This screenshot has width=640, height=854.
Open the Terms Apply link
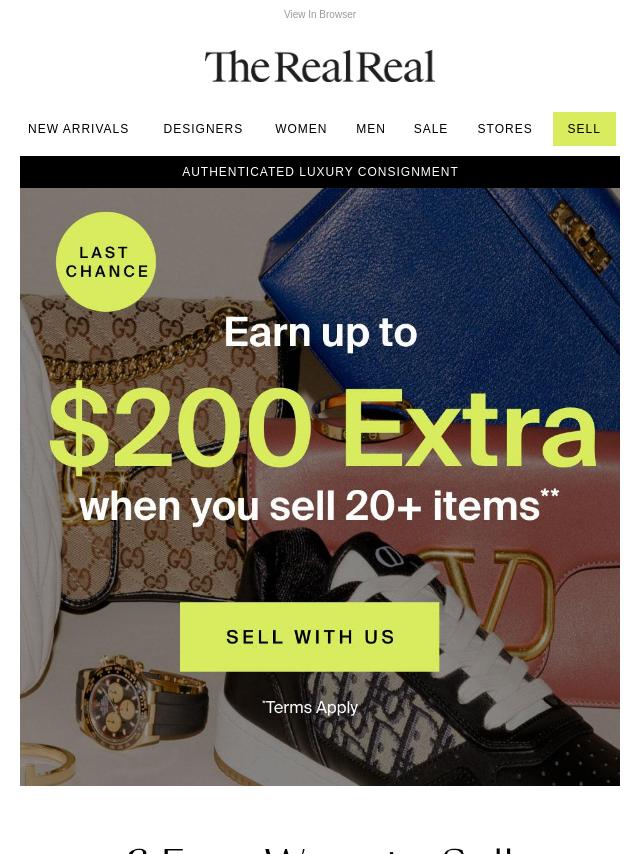(x=310, y=707)
